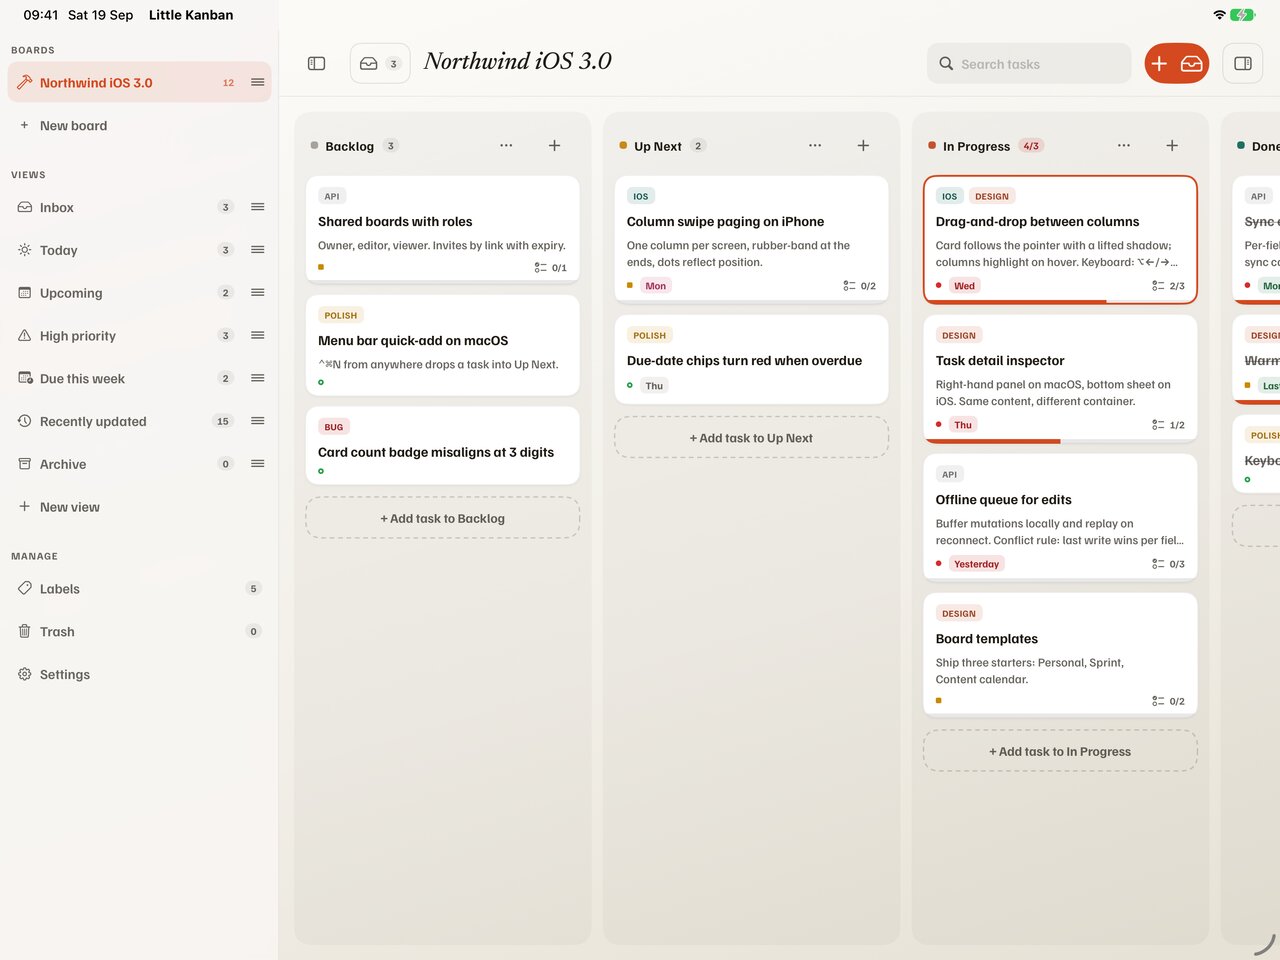Image resolution: width=1280 pixels, height=960 pixels.
Task: Open the Inbox view in the sidebar
Action: click(139, 207)
